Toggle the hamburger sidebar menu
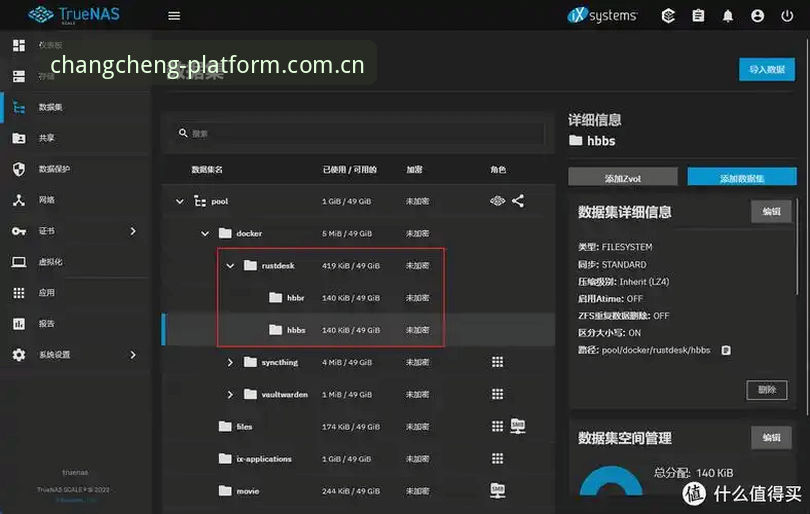Screen dimensions: 810x514 click(x=174, y=15)
